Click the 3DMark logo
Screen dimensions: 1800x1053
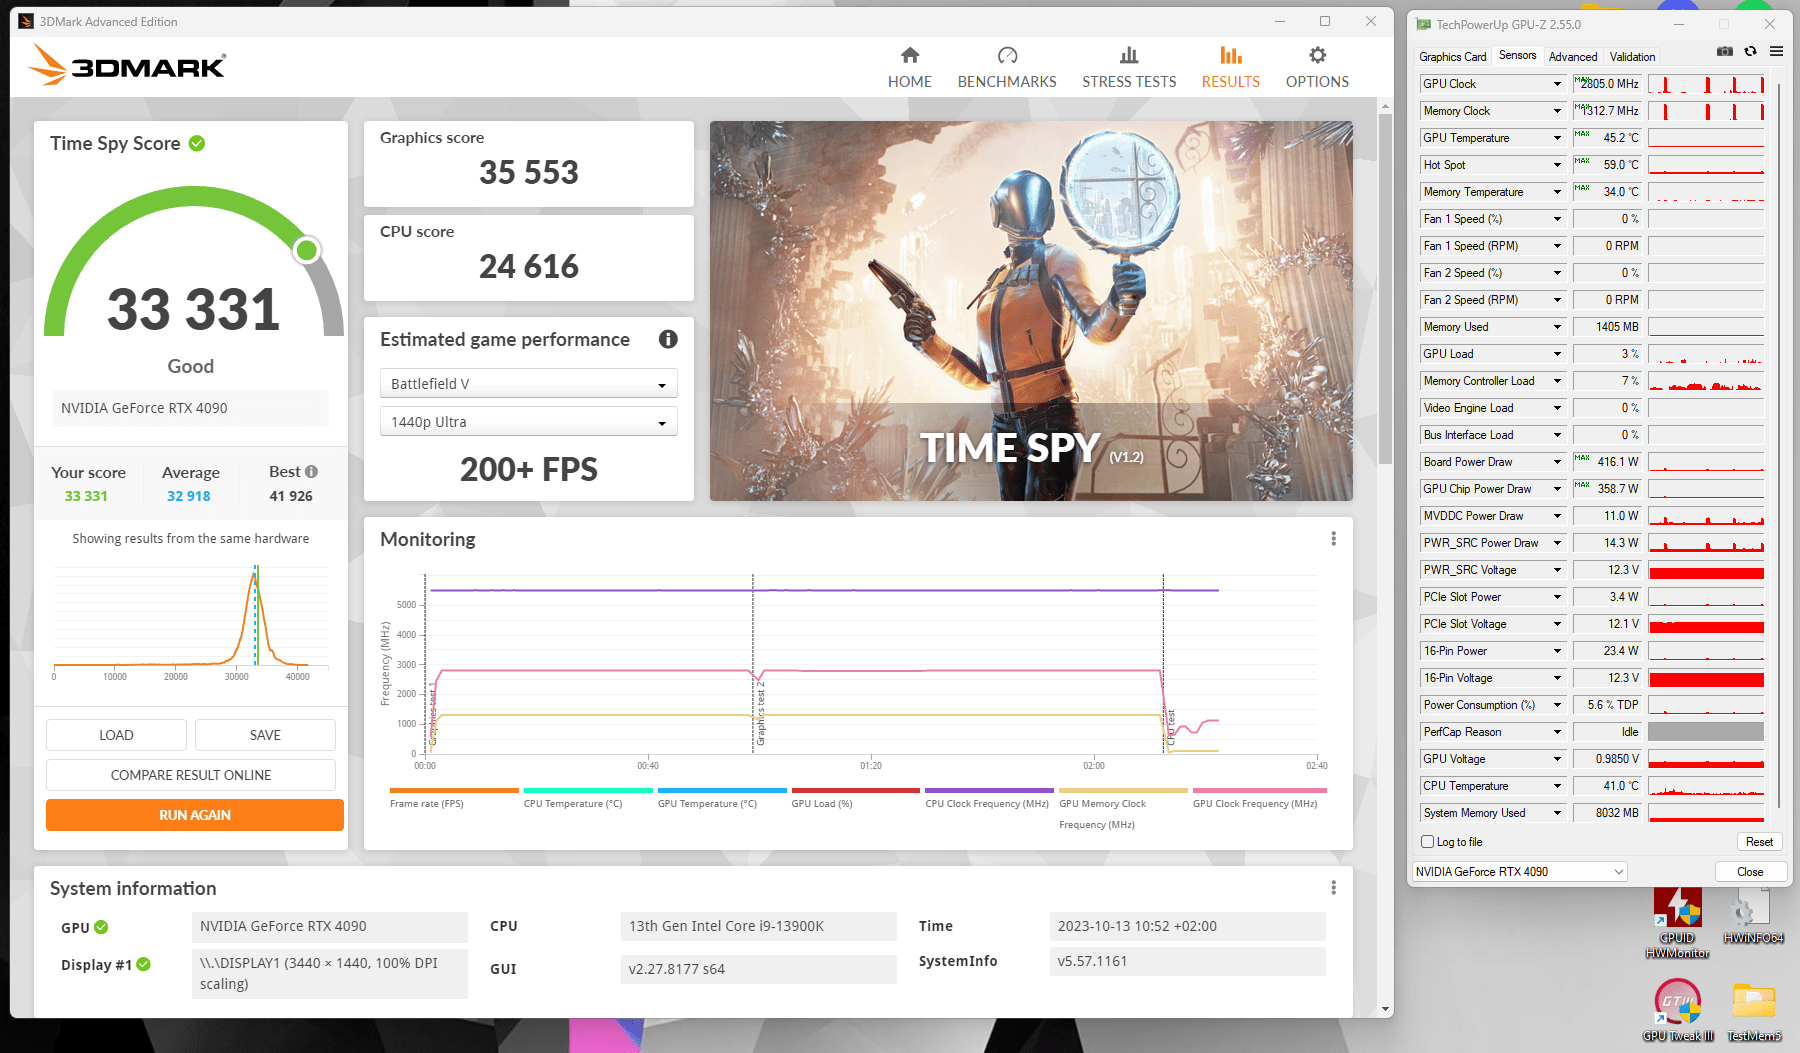point(127,65)
